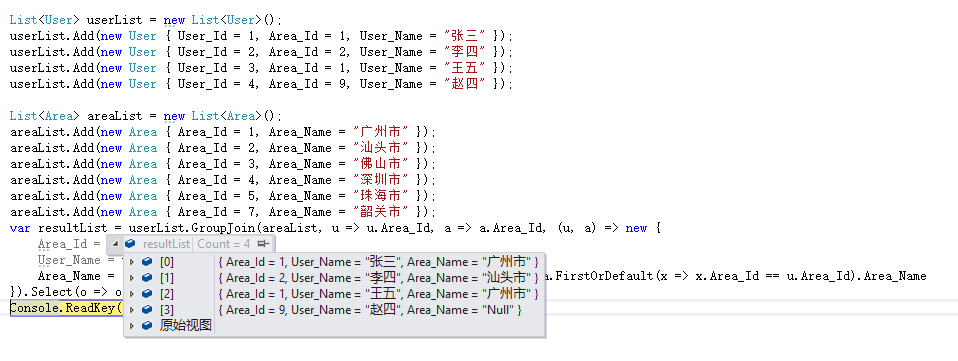Select the Count = 4 value
Image resolution: width=958 pixels, height=361 pixels.
pos(223,244)
